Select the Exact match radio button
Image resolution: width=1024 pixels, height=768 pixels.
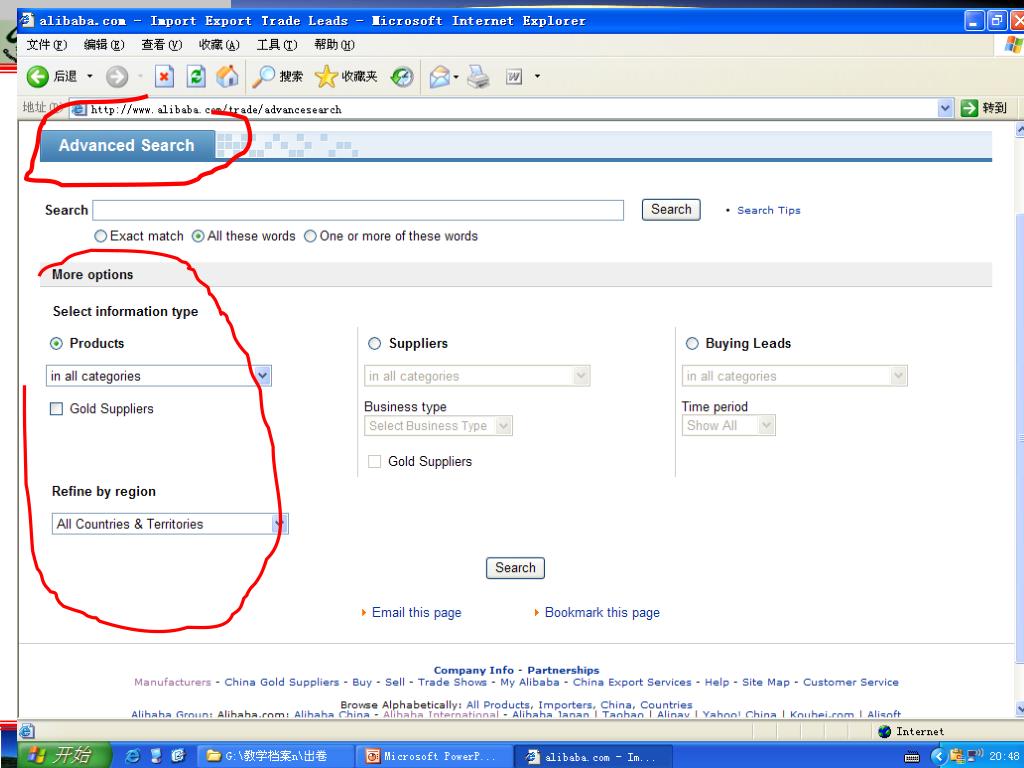click(x=100, y=236)
